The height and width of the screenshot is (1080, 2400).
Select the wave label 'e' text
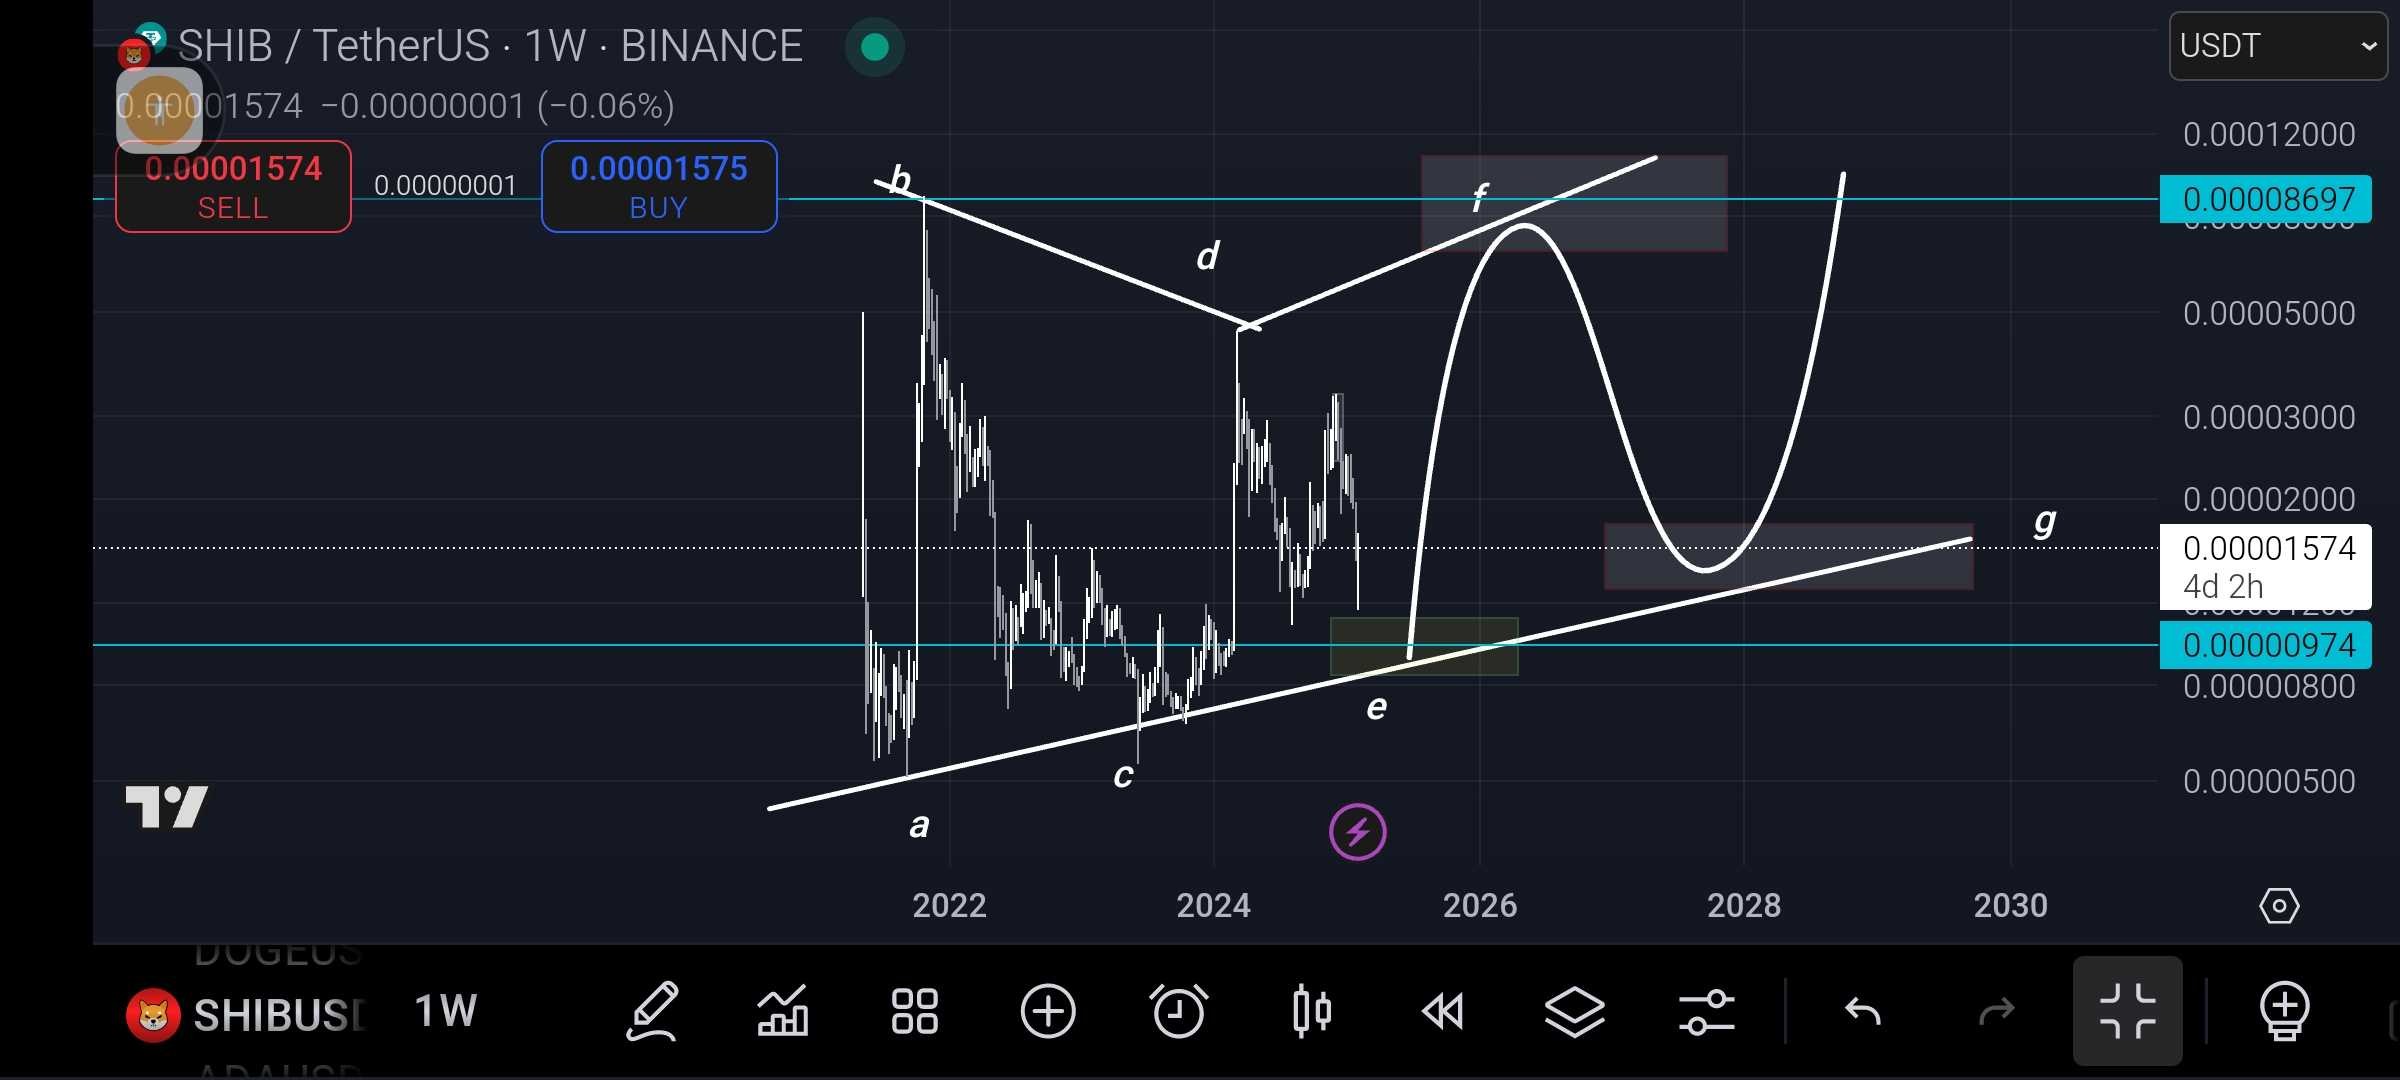(x=1377, y=707)
